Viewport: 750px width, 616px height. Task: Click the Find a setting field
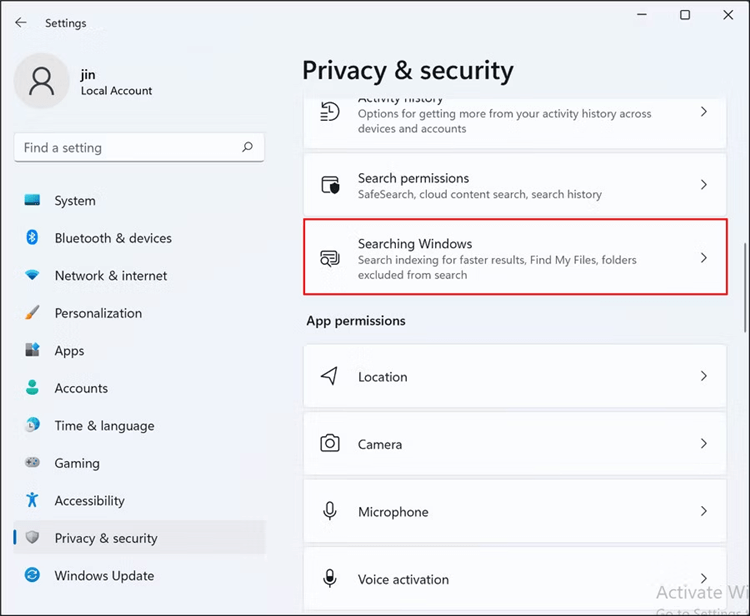pyautogui.click(x=139, y=147)
